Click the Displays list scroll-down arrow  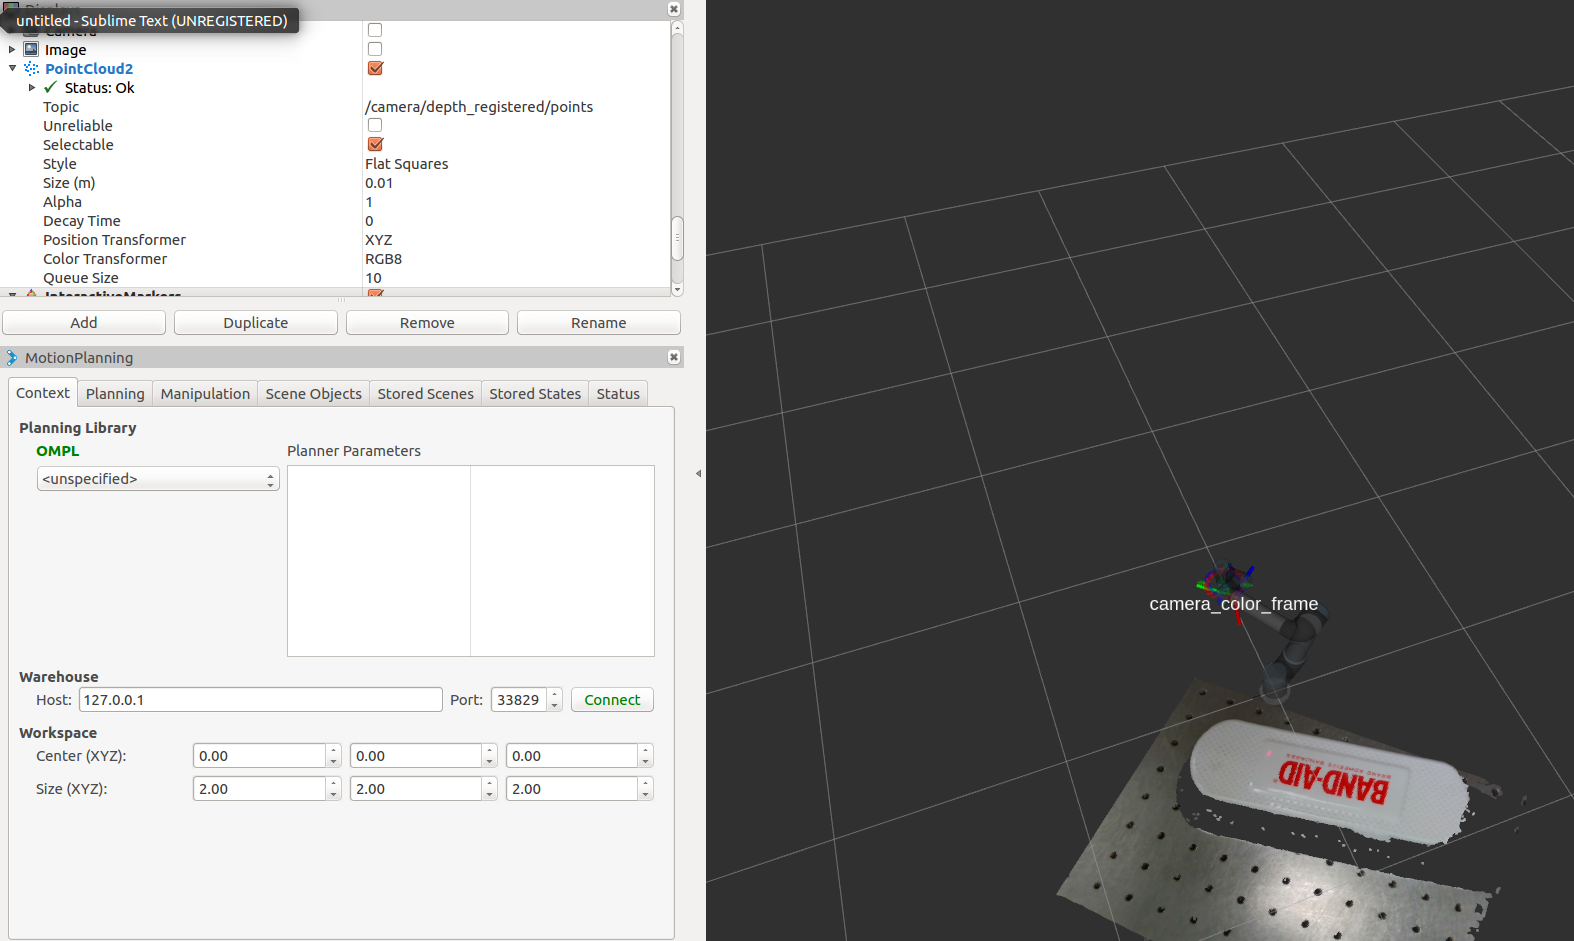677,290
